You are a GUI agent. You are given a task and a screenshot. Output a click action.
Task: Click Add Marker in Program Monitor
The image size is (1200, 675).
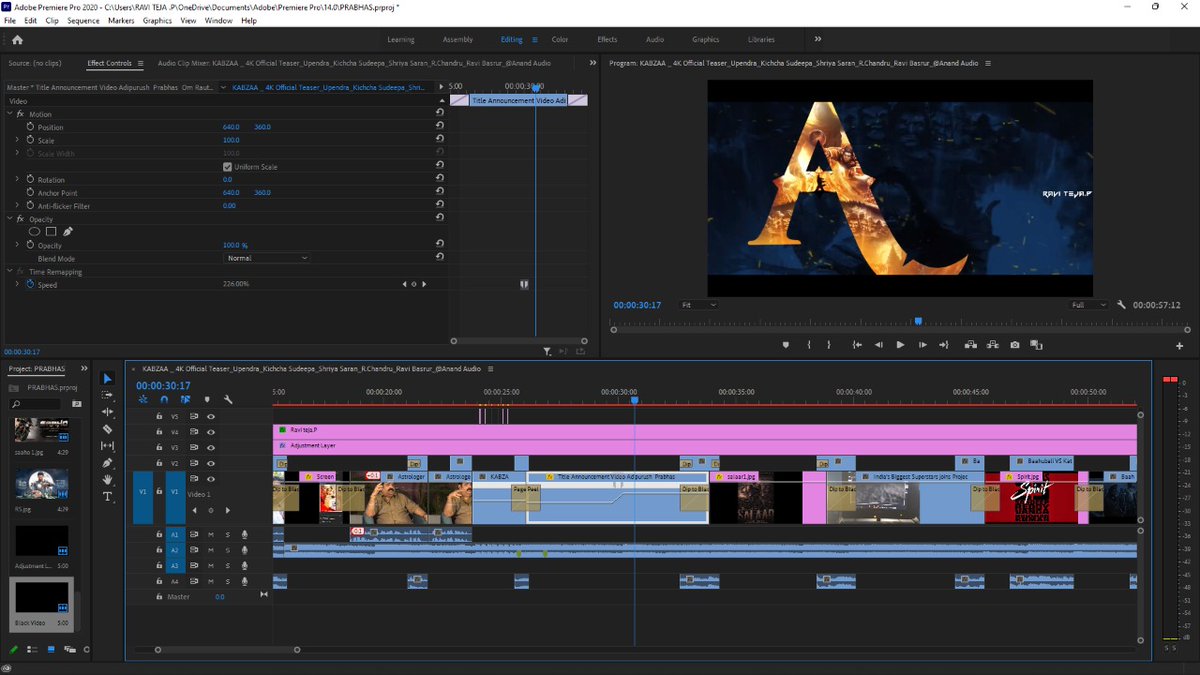[785, 345]
